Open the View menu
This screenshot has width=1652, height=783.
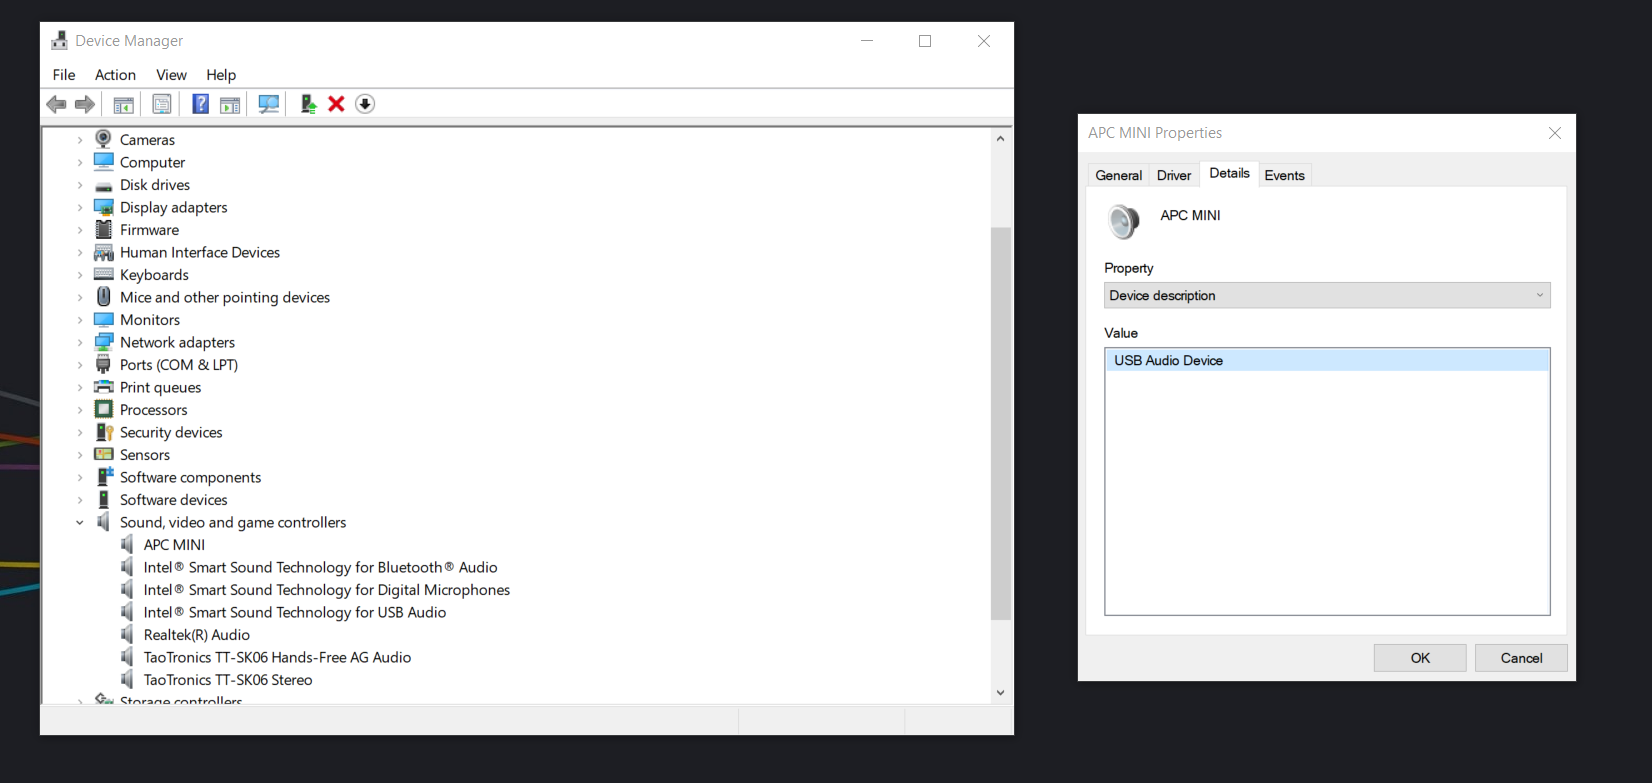click(x=171, y=75)
